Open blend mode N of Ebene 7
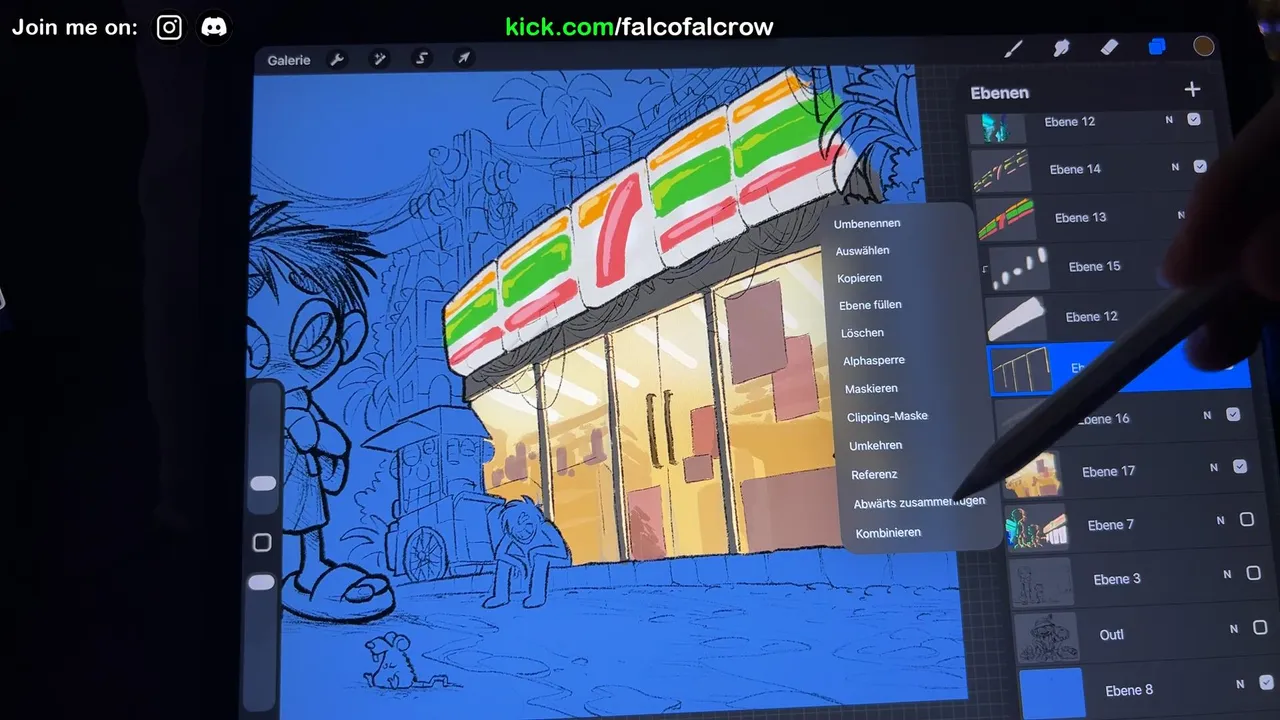The width and height of the screenshot is (1280, 720). tap(1220, 520)
